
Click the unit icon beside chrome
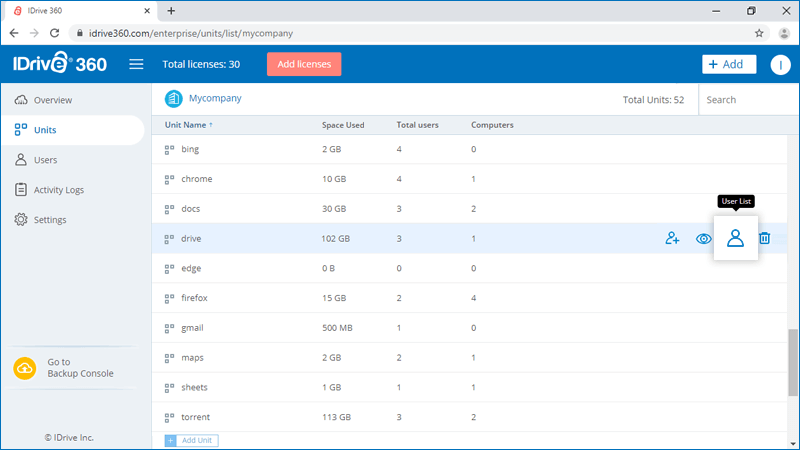point(169,179)
